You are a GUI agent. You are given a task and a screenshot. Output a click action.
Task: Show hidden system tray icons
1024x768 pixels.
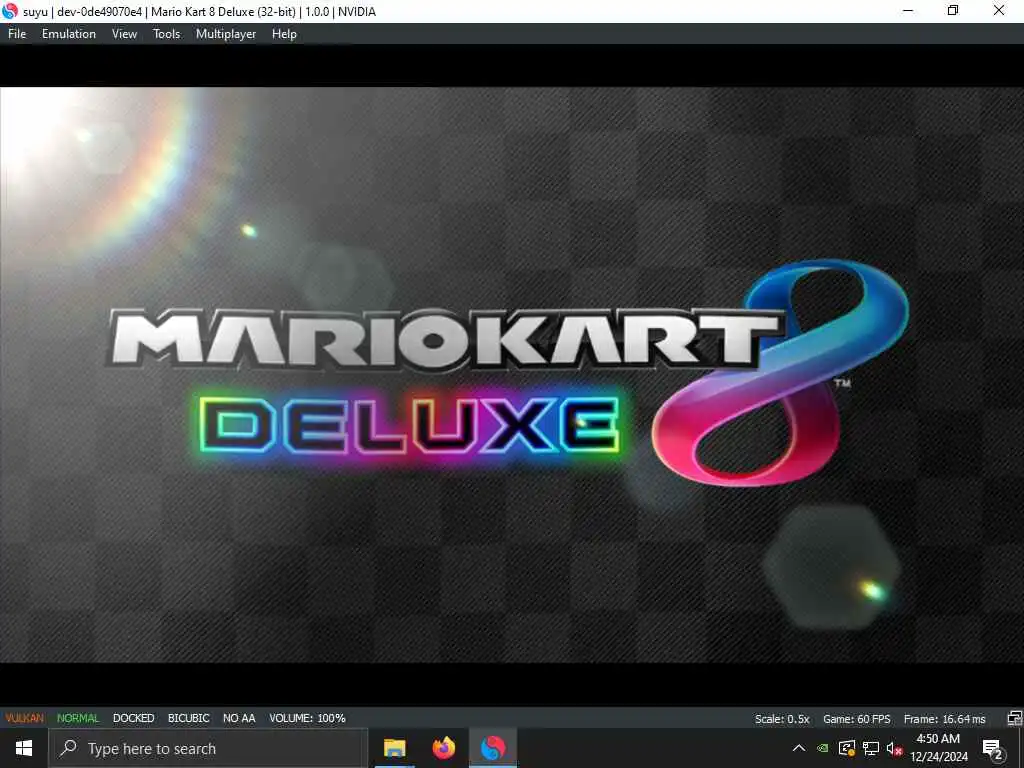799,748
